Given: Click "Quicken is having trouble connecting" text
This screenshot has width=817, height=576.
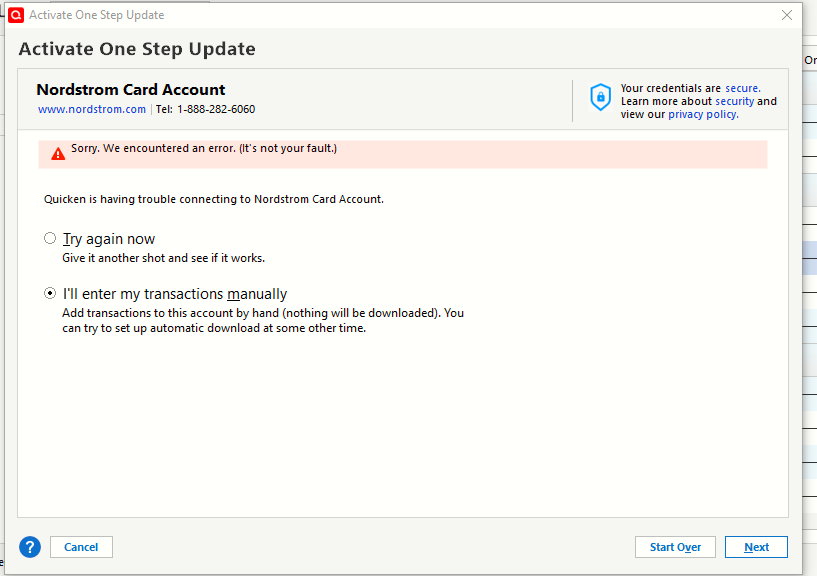Looking at the screenshot, I should click(214, 199).
